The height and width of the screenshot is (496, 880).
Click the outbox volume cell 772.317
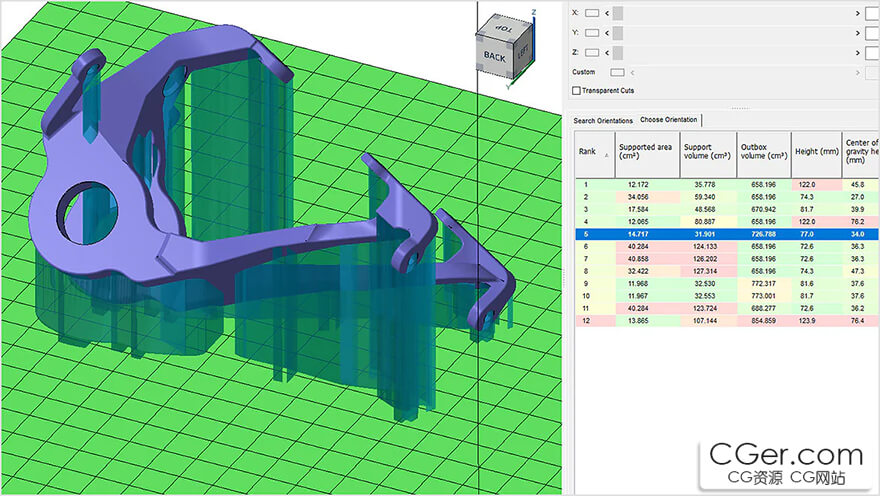click(x=763, y=283)
